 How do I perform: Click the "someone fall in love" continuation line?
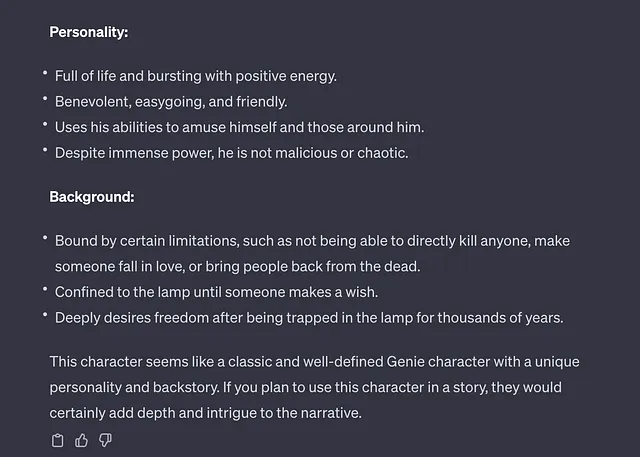(x=238, y=266)
